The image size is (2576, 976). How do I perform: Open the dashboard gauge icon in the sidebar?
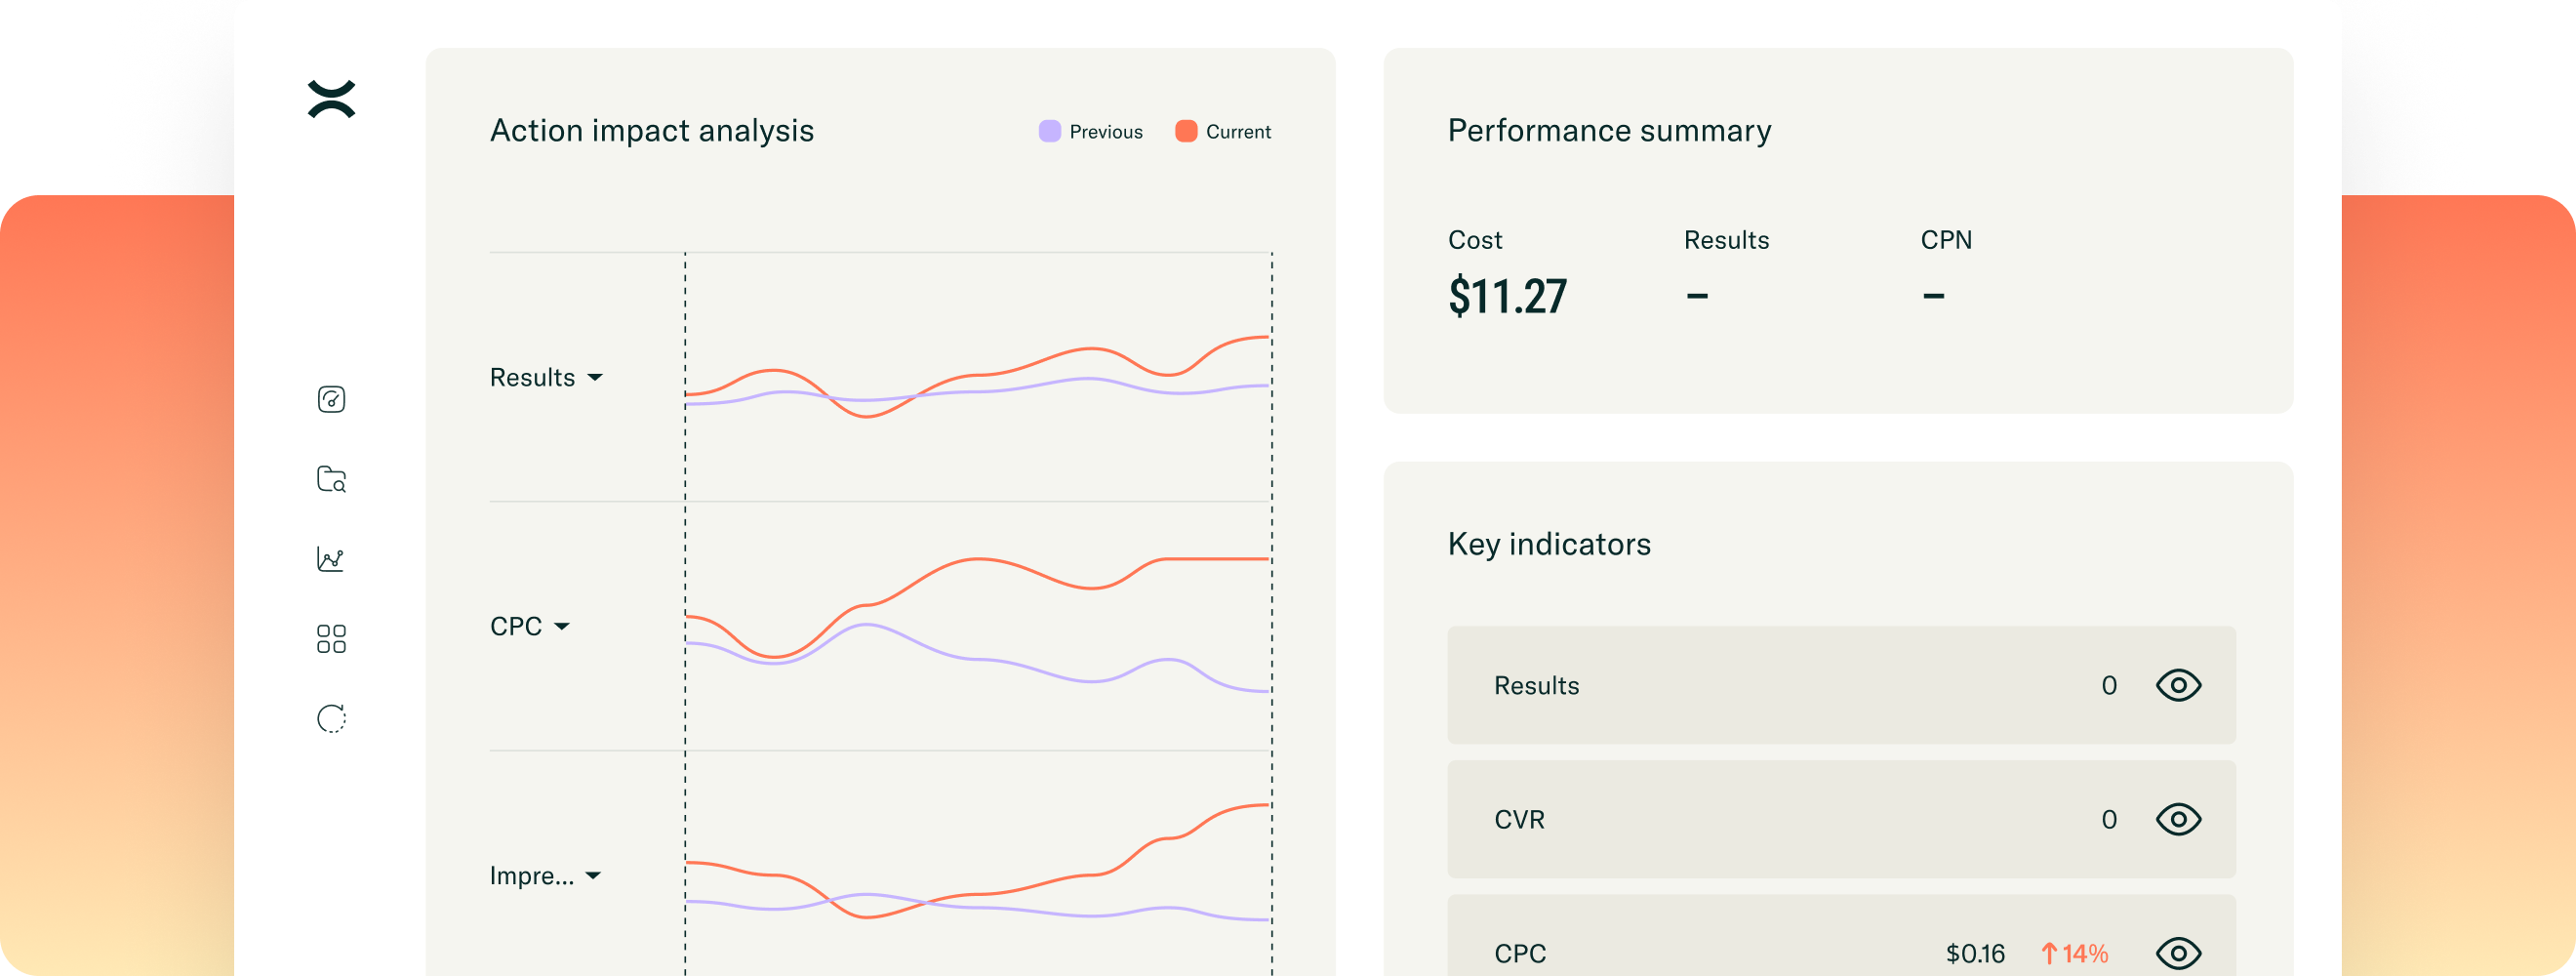coord(331,399)
